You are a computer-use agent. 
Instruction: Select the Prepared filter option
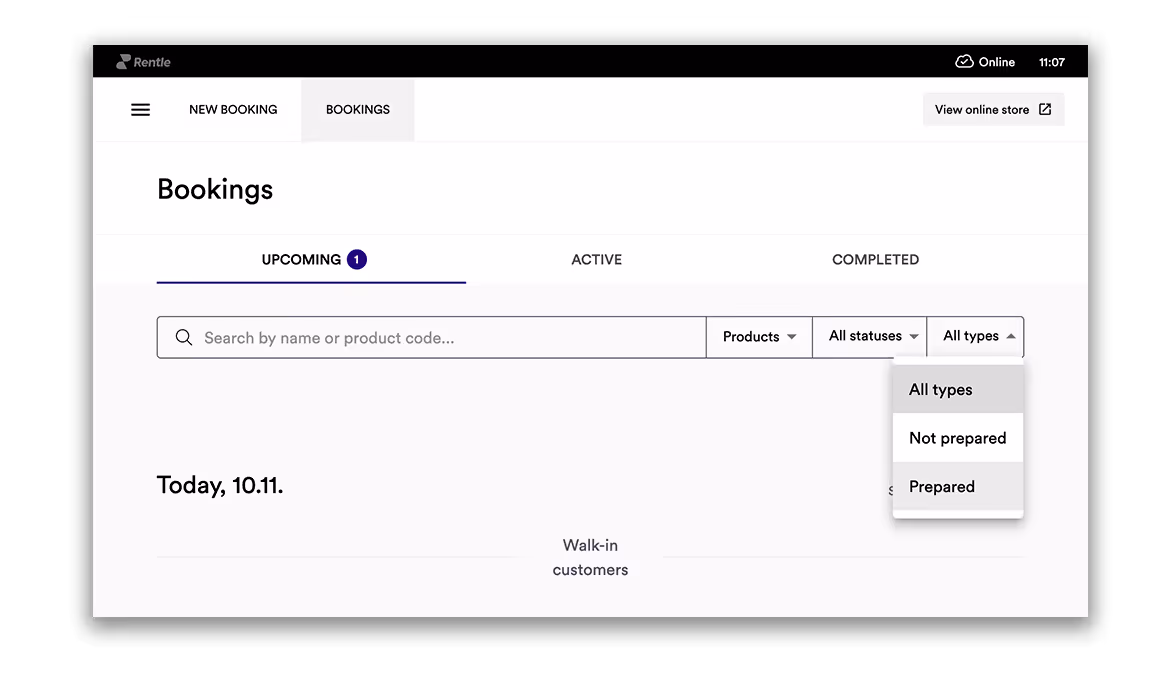coord(941,486)
